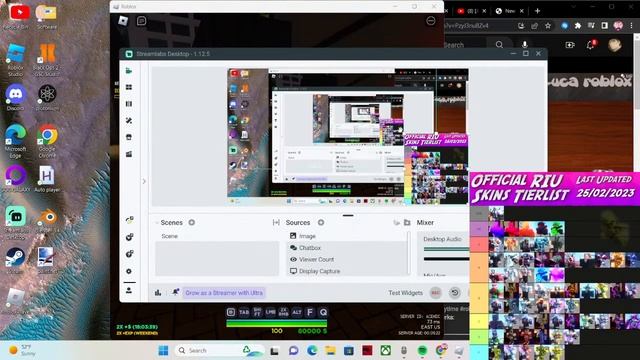Expand the Streamlabs sidebar with the chevron
The height and width of the screenshot is (360, 640).
point(144,181)
